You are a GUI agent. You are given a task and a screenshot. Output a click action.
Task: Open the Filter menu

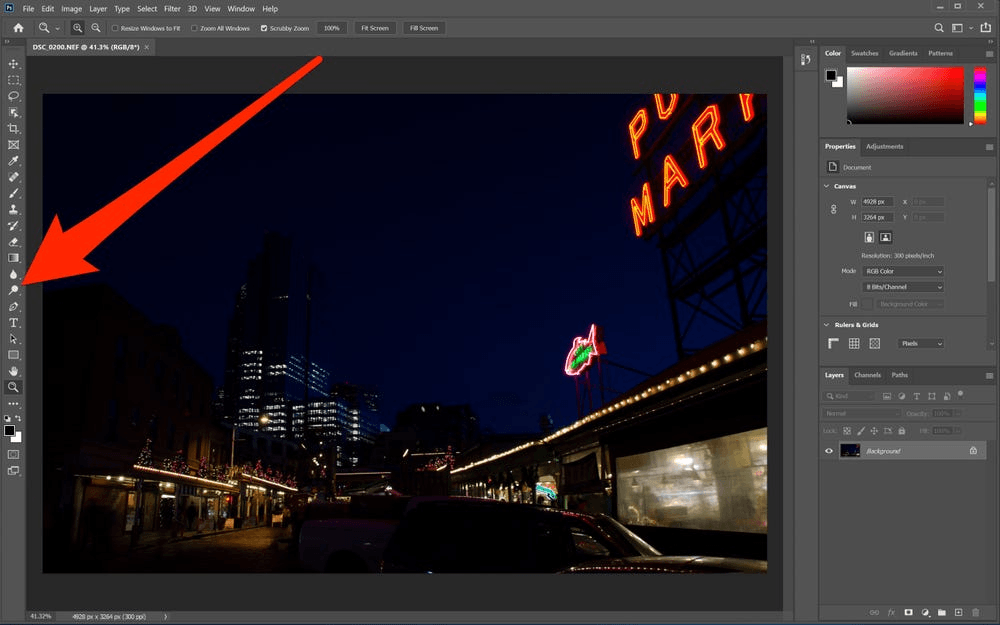click(x=172, y=9)
